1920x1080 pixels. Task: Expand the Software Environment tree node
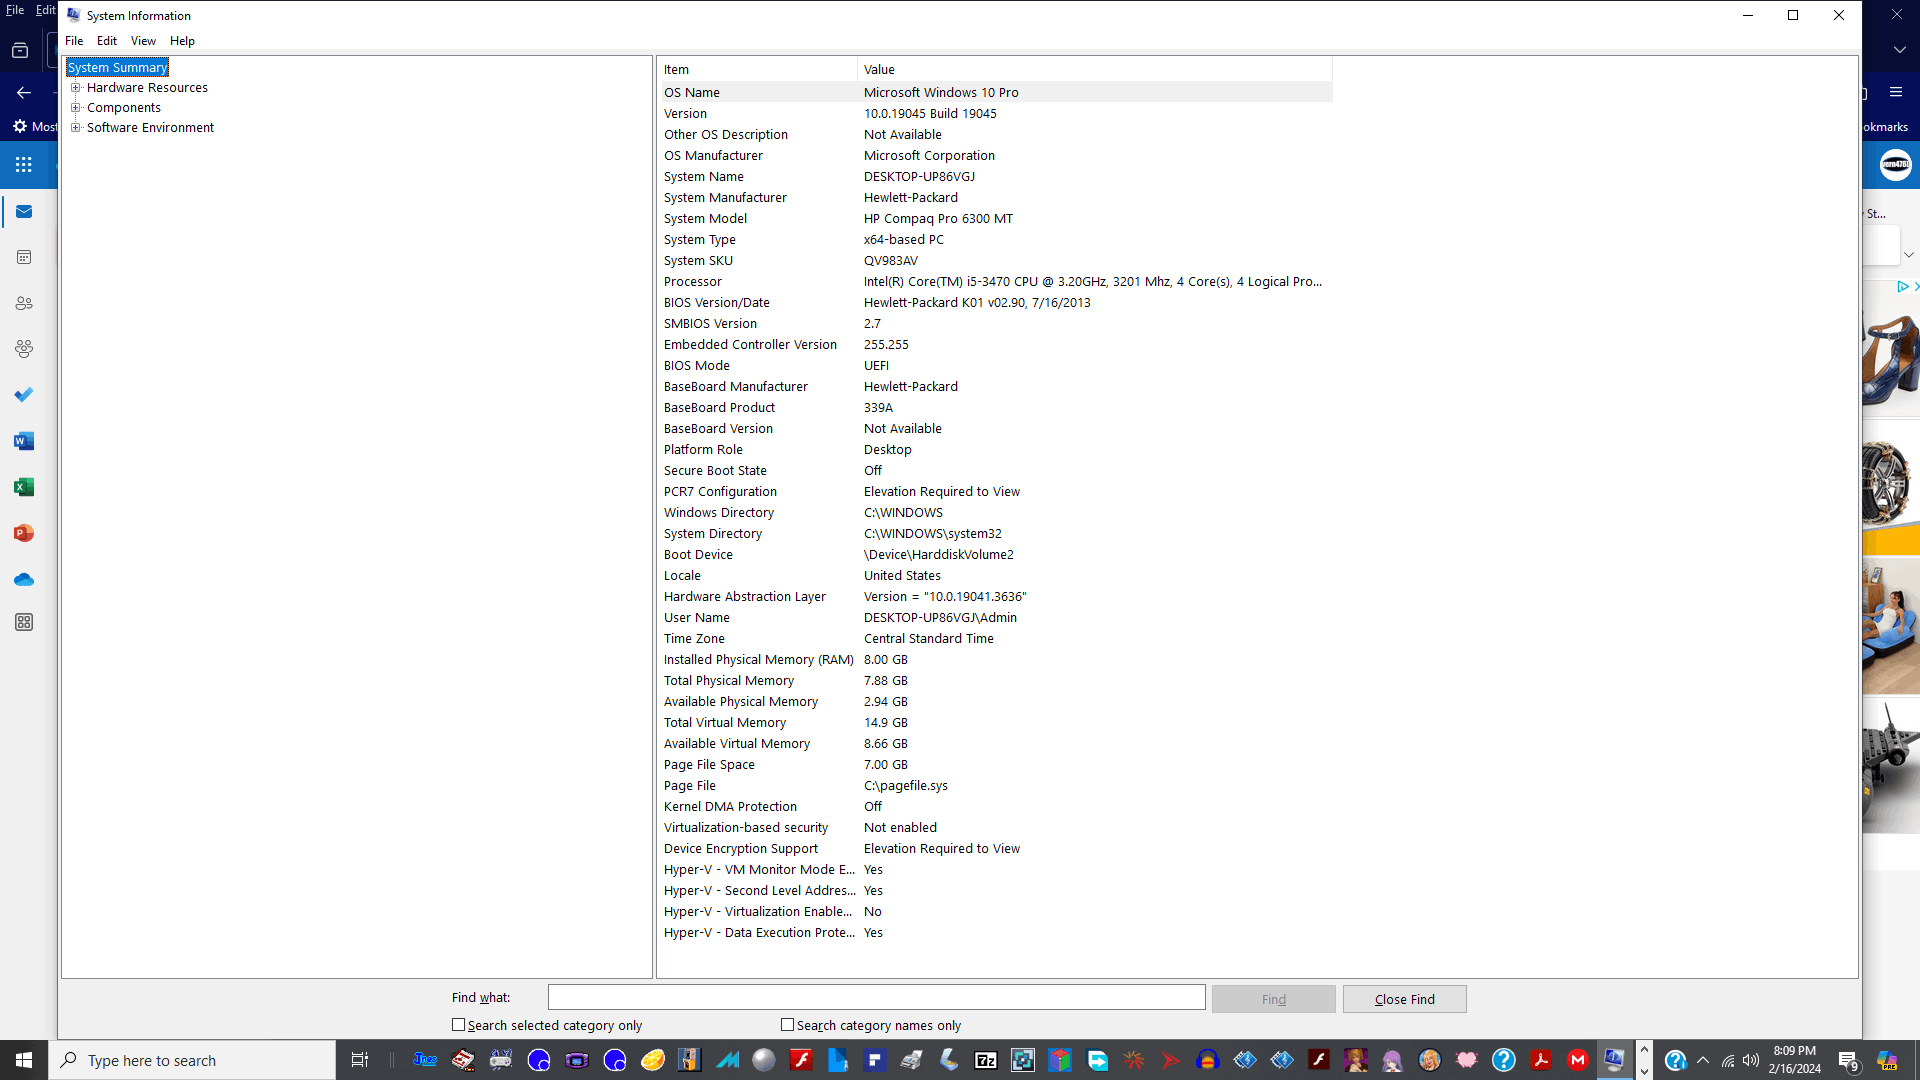(x=75, y=127)
